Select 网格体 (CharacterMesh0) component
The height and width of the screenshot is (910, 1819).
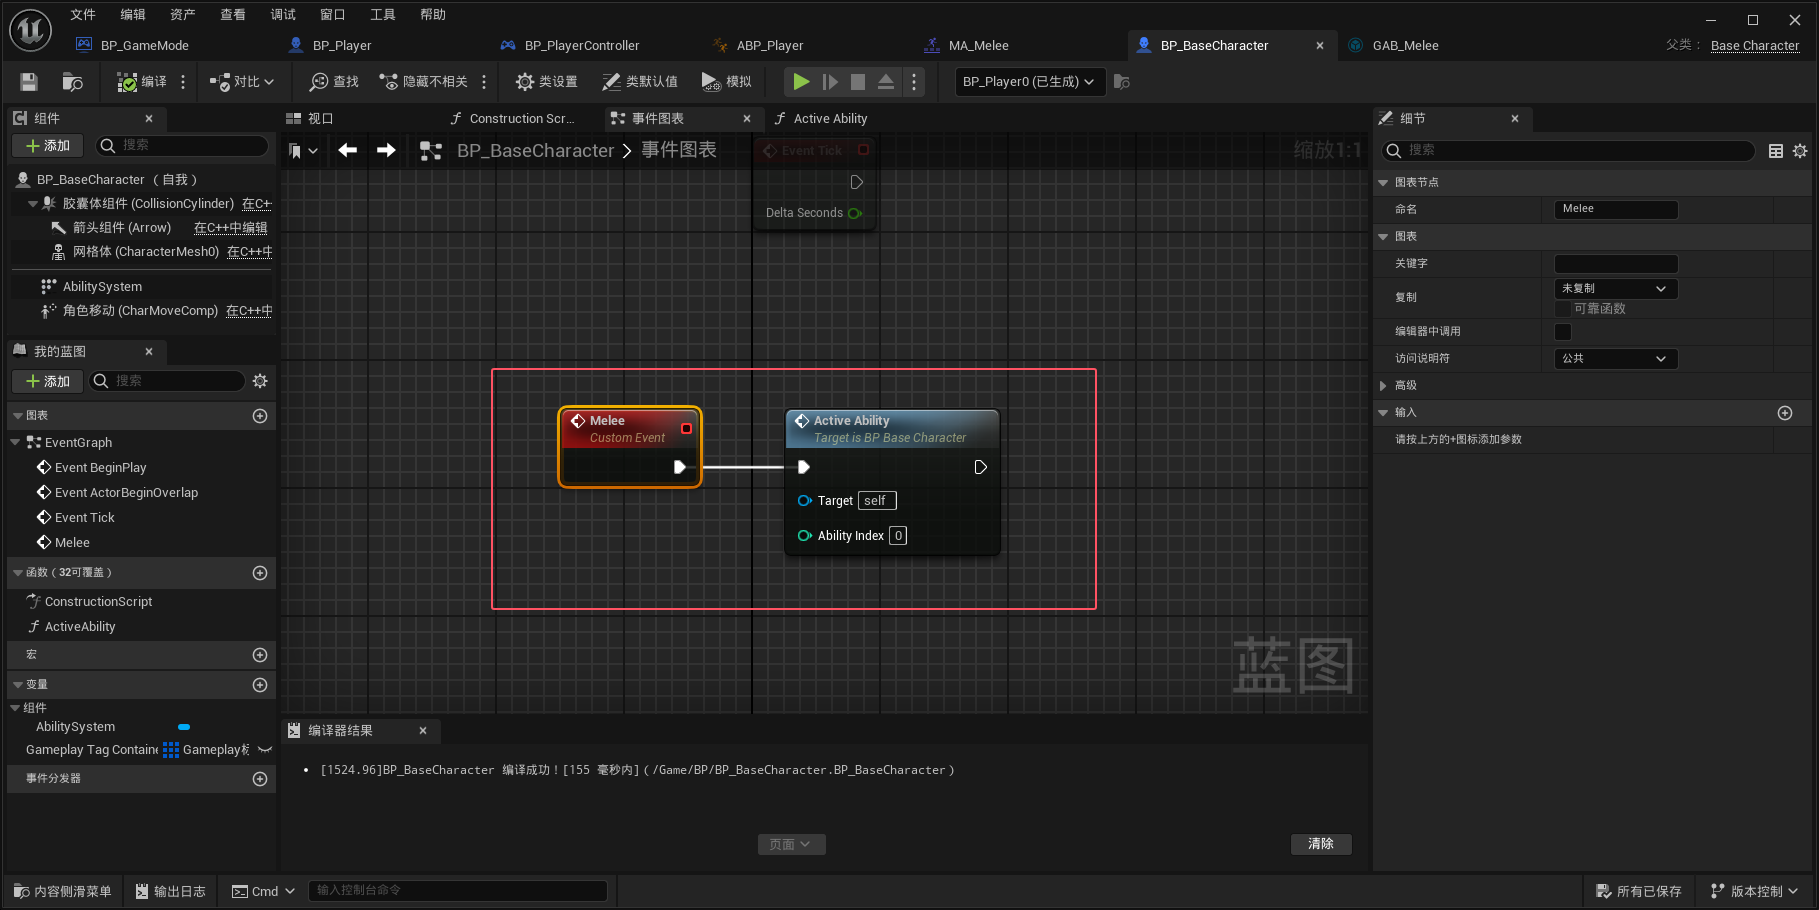(145, 252)
